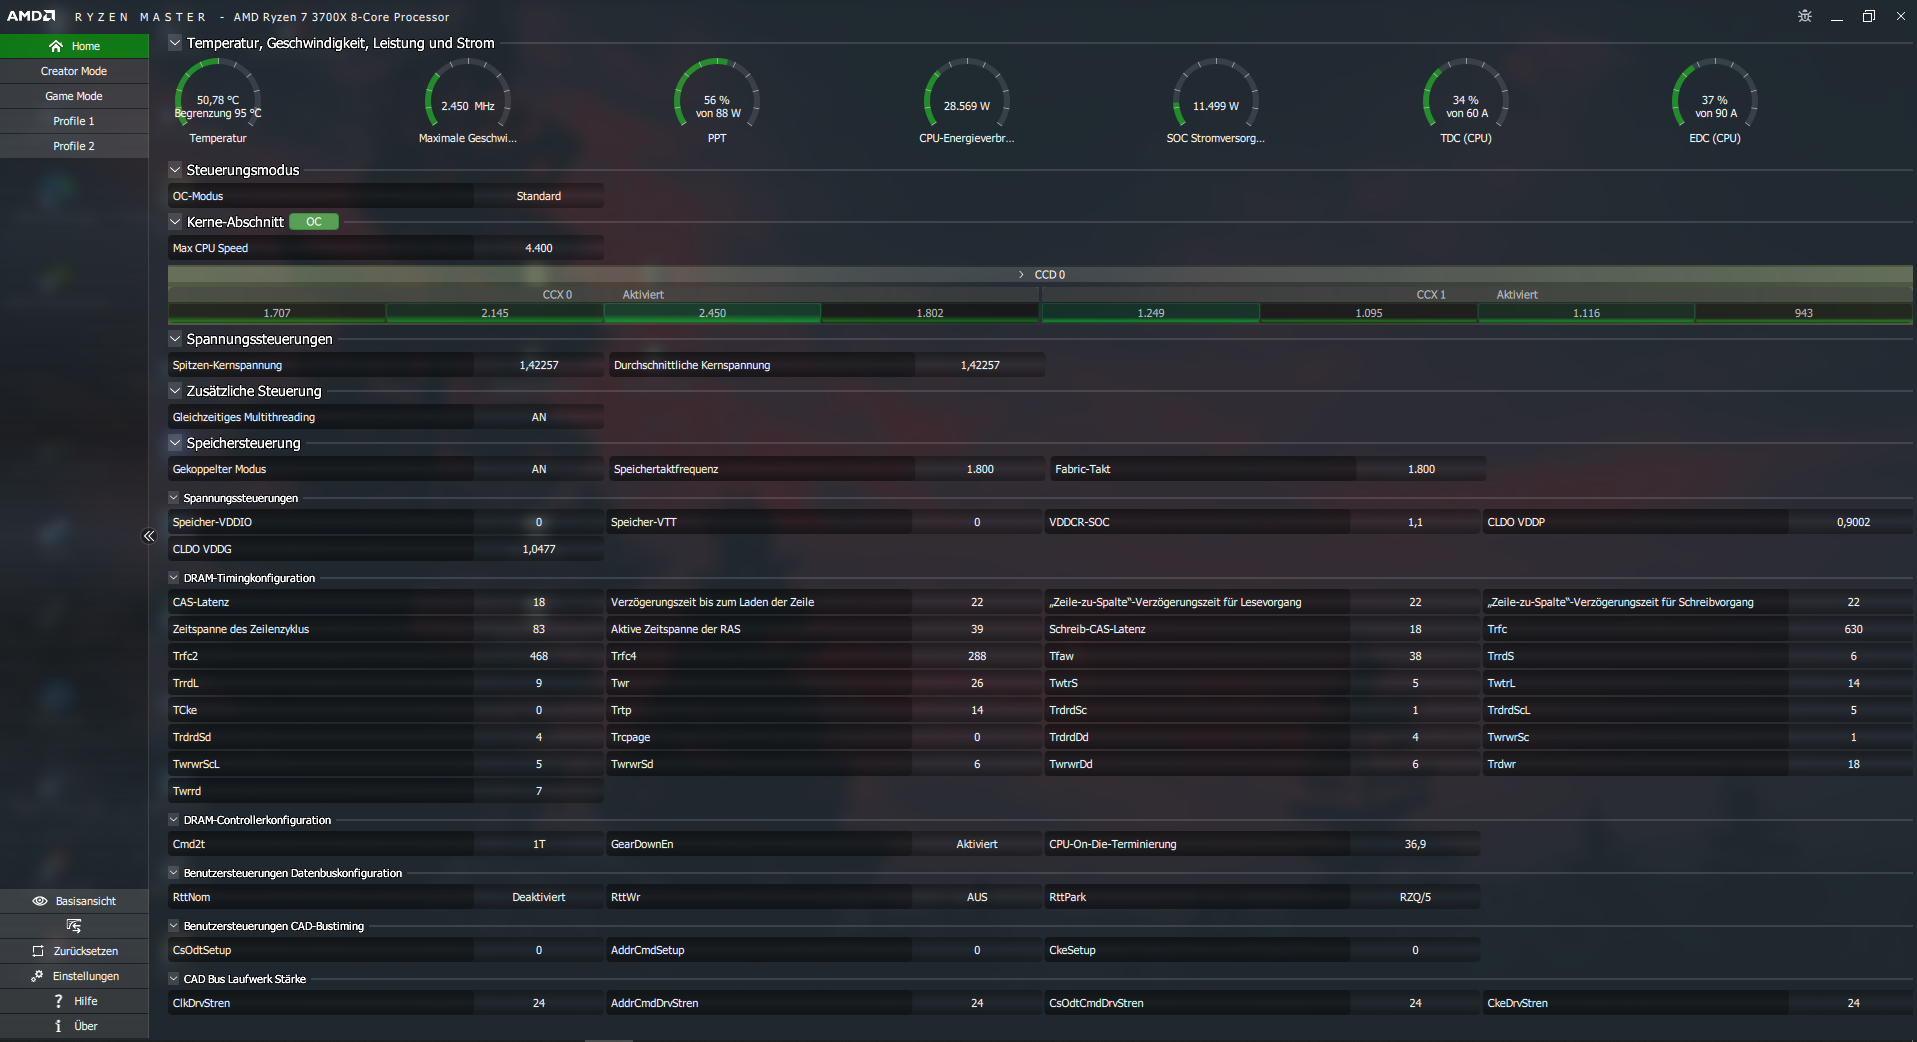Click the Trfc value 630

coord(1853,629)
